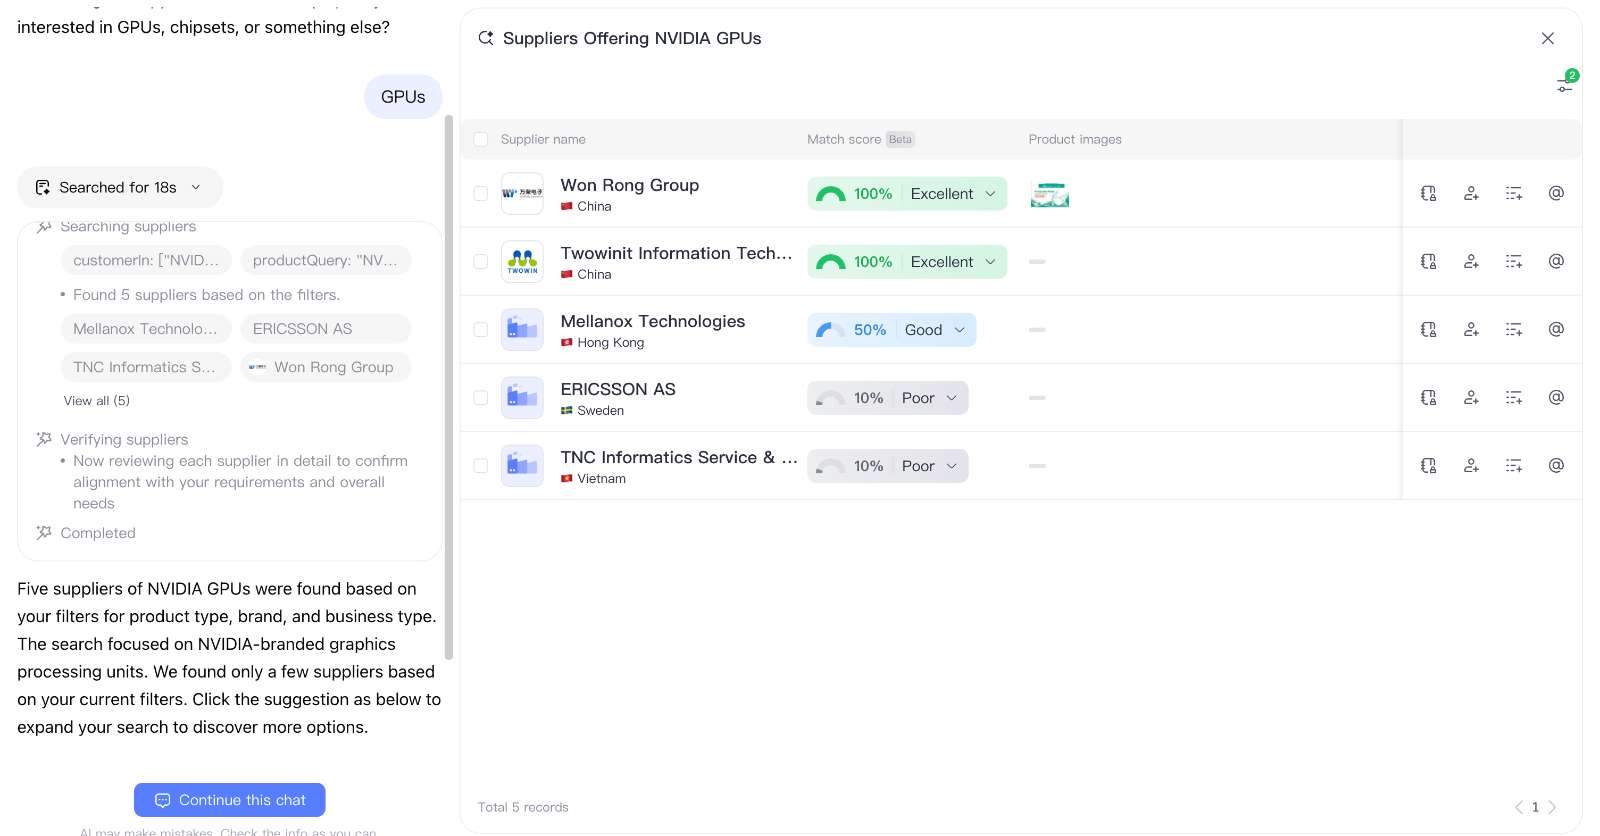
Task: Open the Won Rong Group product image thumbnail
Action: [1049, 195]
